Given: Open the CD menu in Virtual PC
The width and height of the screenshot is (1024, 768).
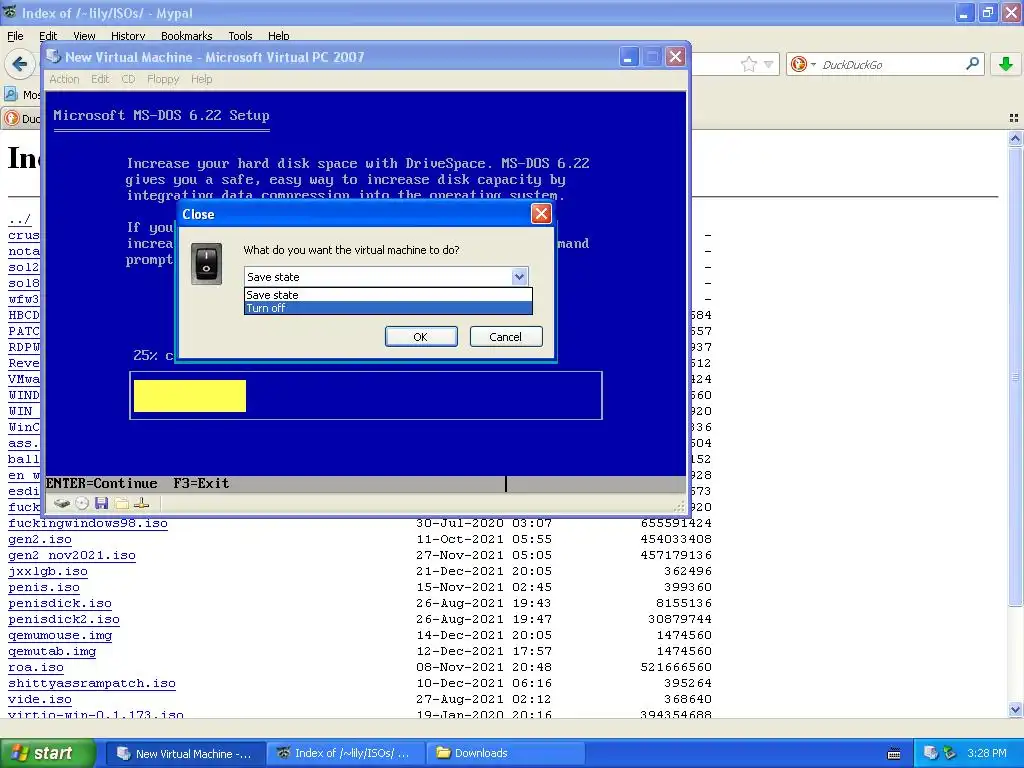Looking at the screenshot, I should point(128,79).
